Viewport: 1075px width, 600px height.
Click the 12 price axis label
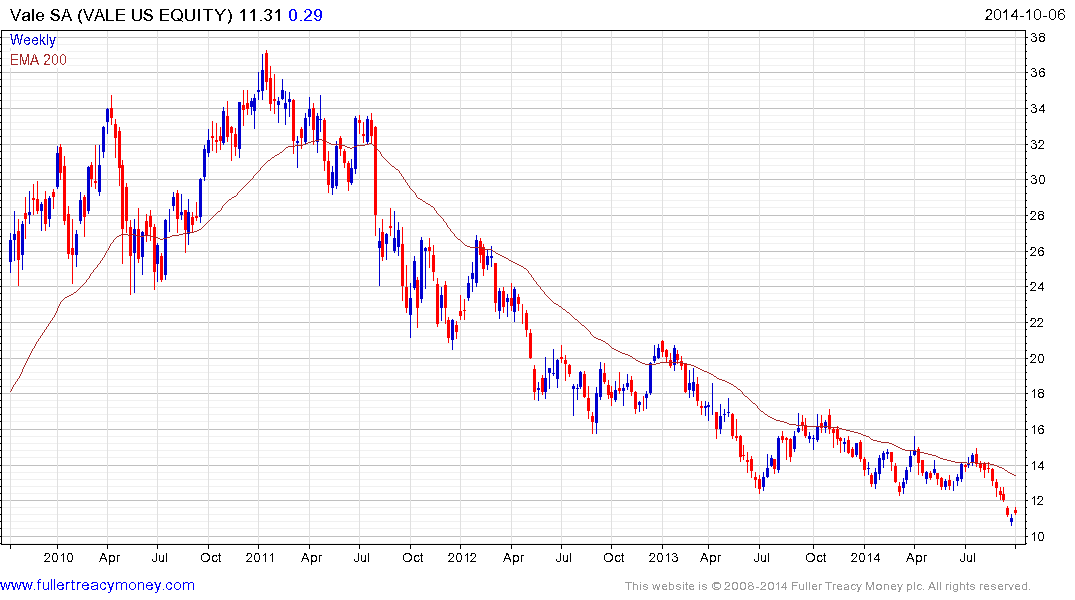1038,501
